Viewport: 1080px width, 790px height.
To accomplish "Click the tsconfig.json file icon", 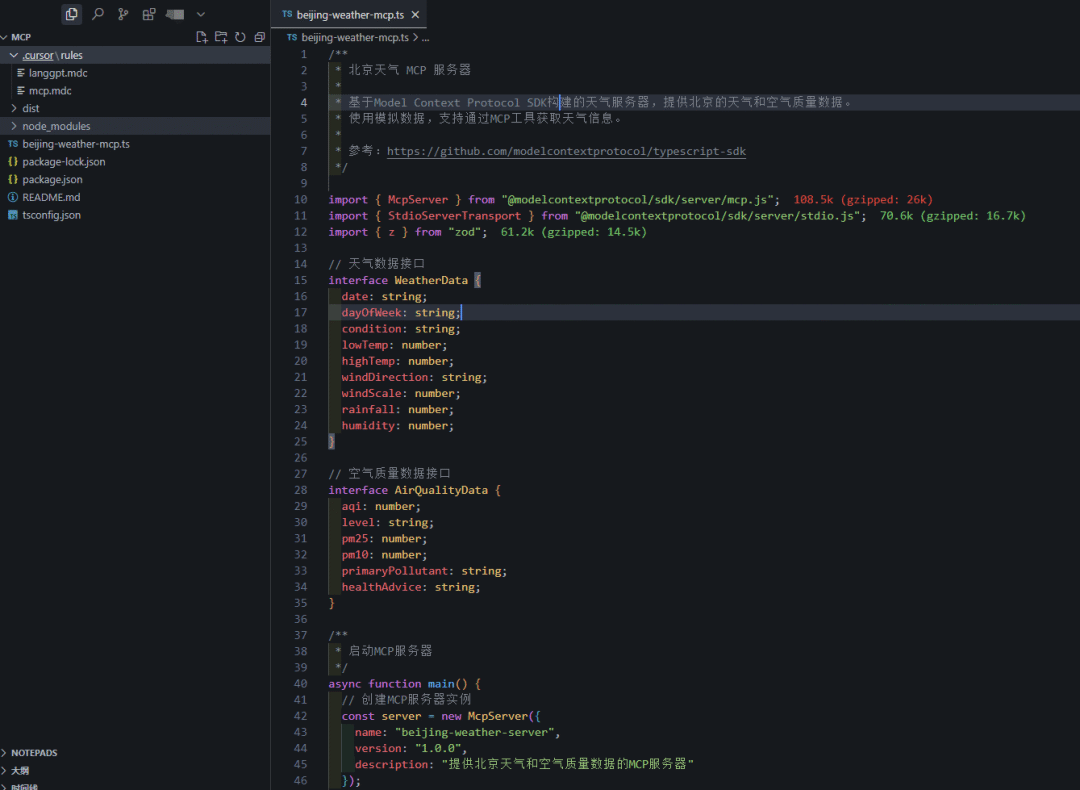I will [x=12, y=215].
